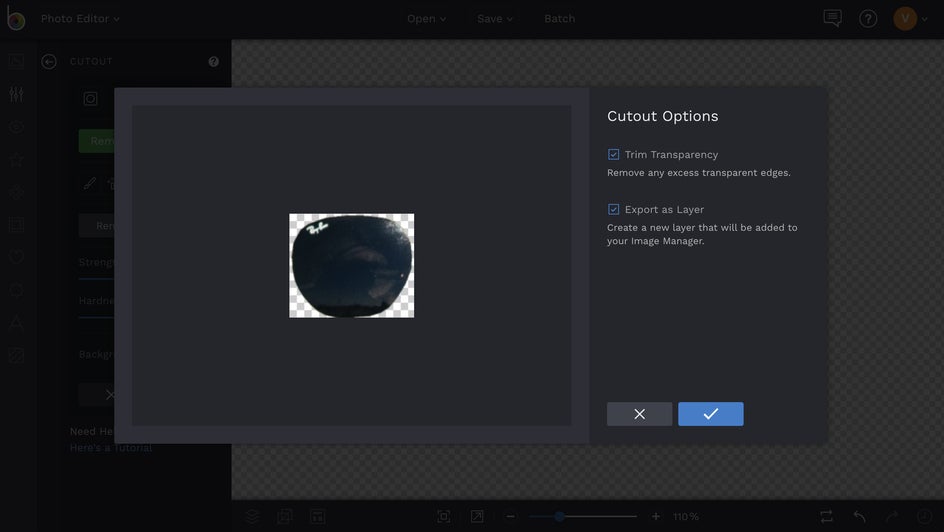
Task: Uncheck Export as Layer
Action: [613, 209]
